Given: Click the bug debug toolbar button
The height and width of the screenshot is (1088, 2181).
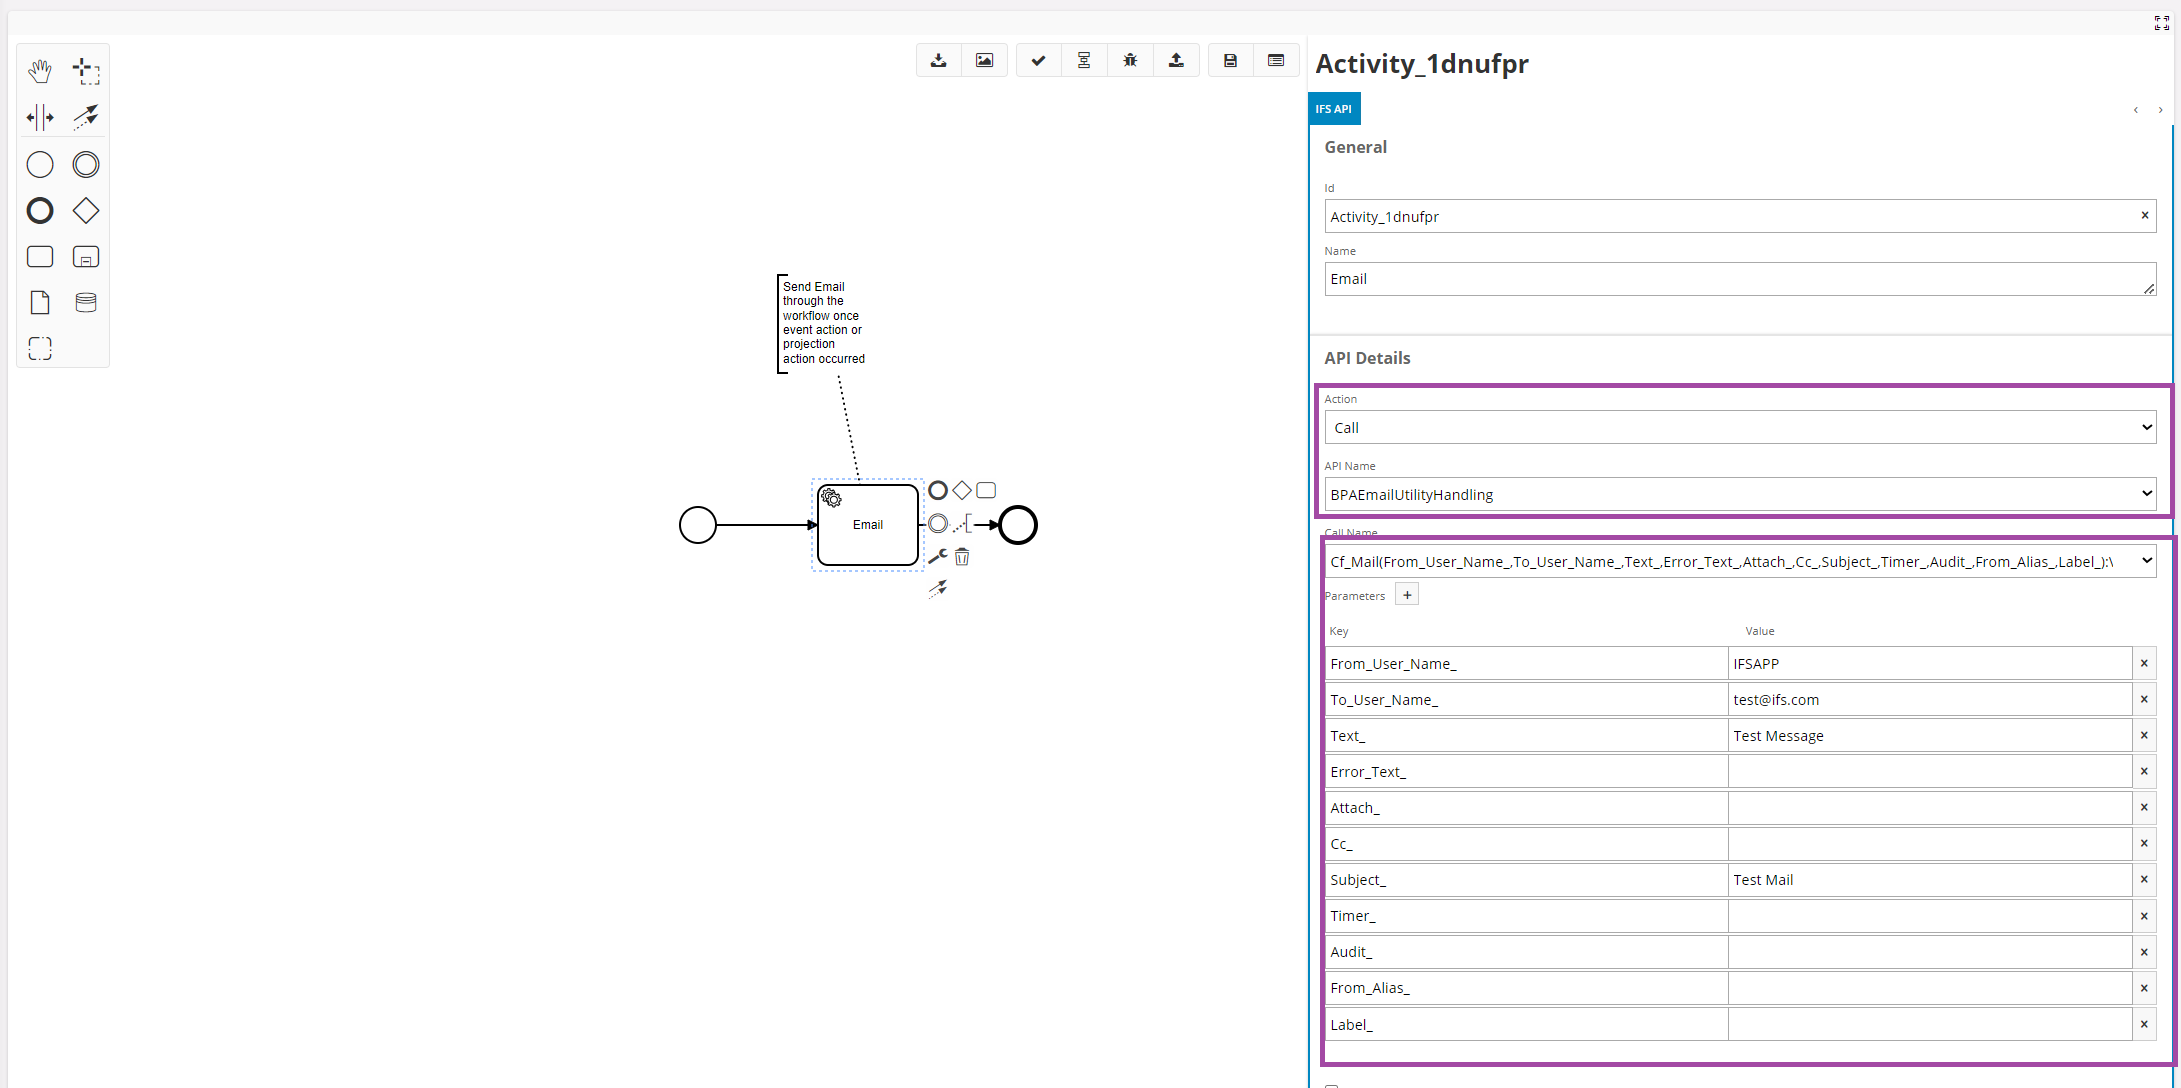Looking at the screenshot, I should point(1130,61).
